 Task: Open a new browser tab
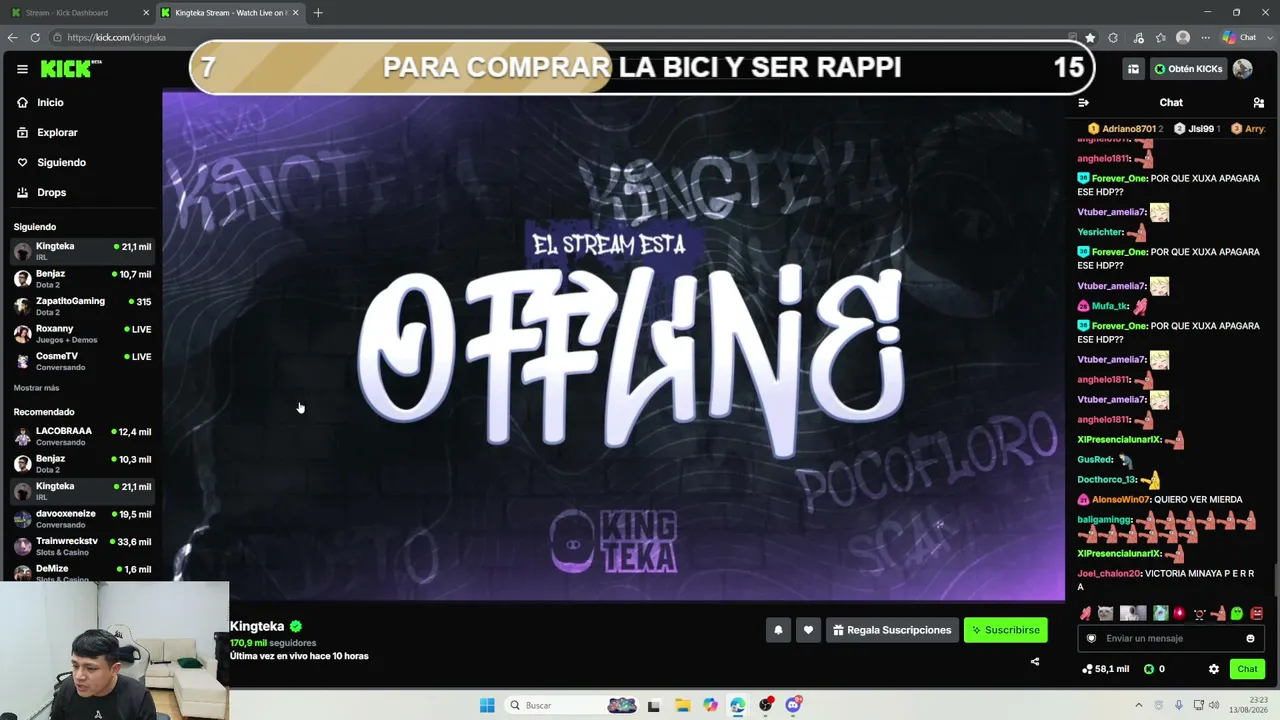tap(318, 13)
